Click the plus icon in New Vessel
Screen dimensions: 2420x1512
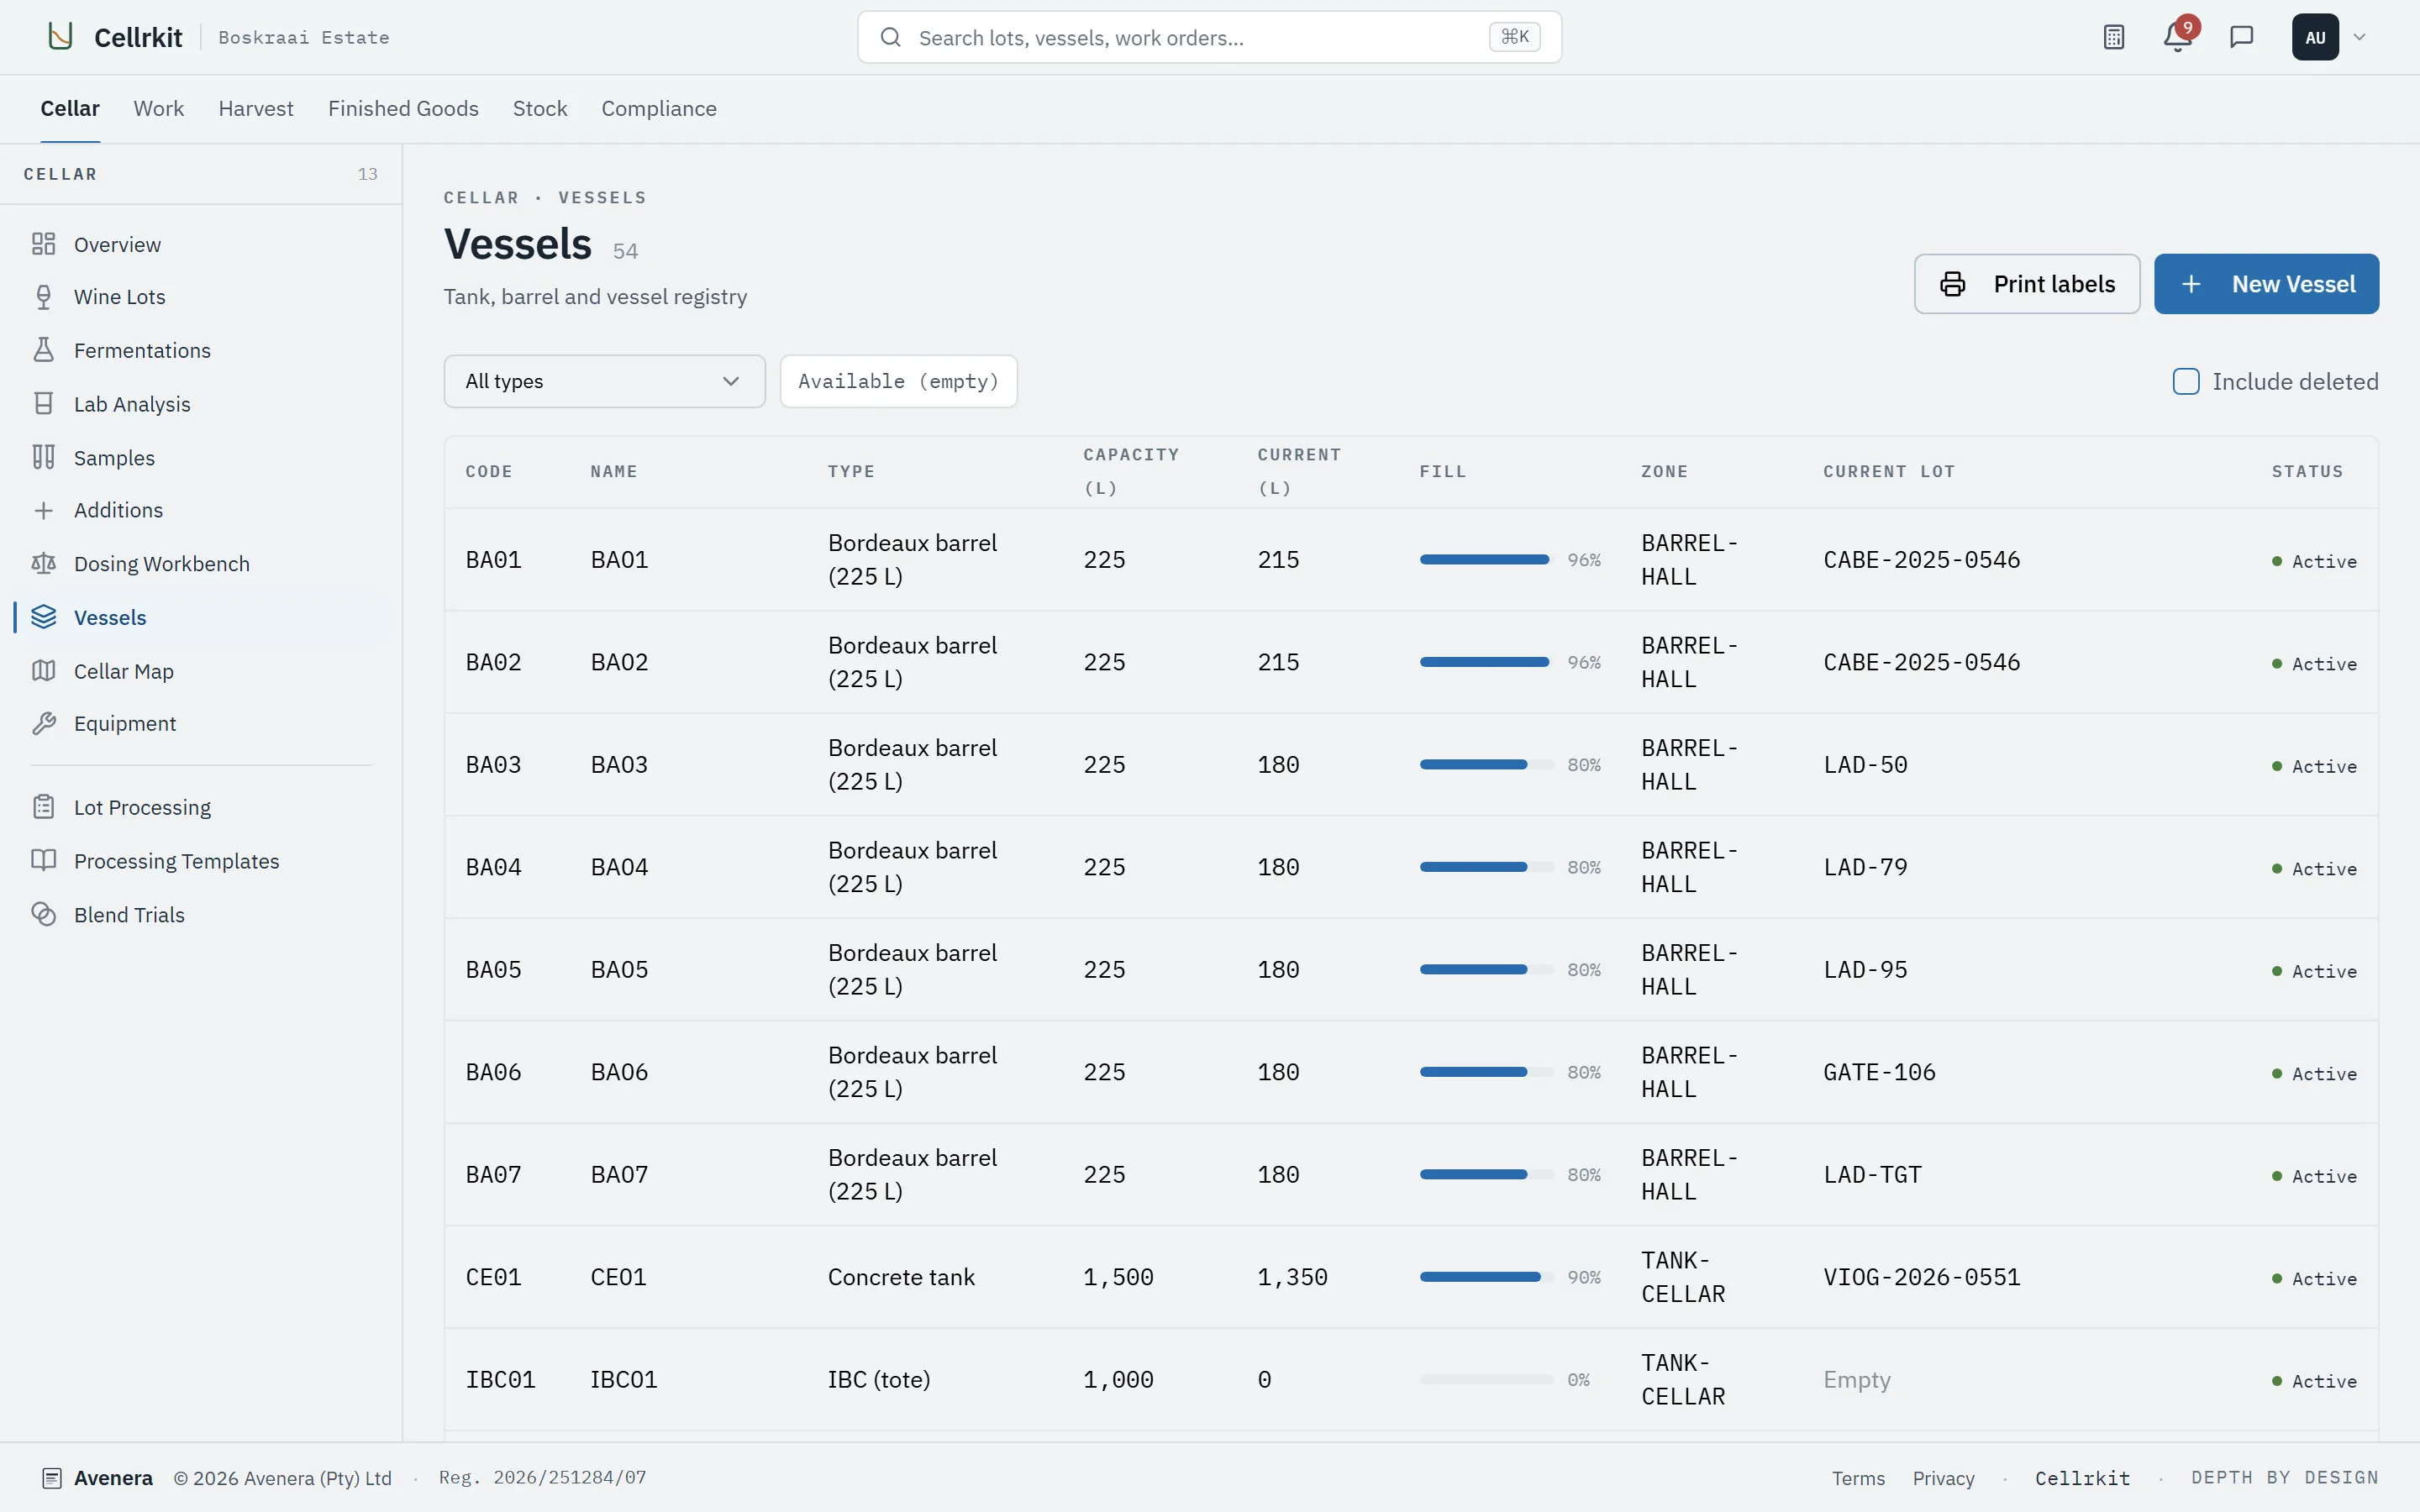coord(2191,284)
